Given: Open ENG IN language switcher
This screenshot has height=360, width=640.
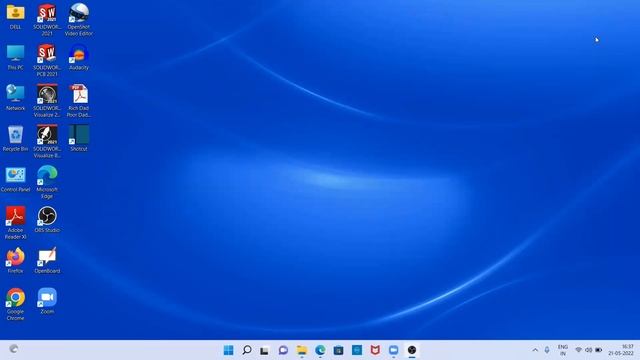Looking at the screenshot, I should tap(563, 350).
